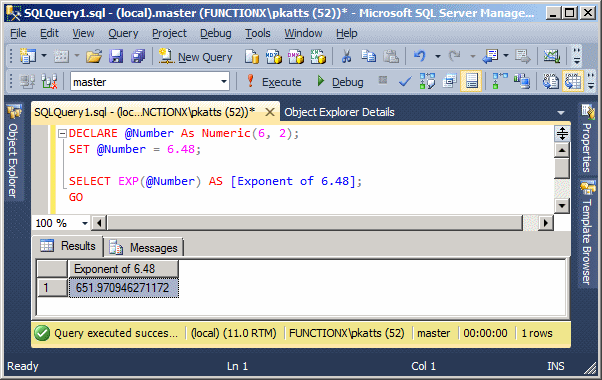Click editor vertical scroll up arrow

point(562,150)
